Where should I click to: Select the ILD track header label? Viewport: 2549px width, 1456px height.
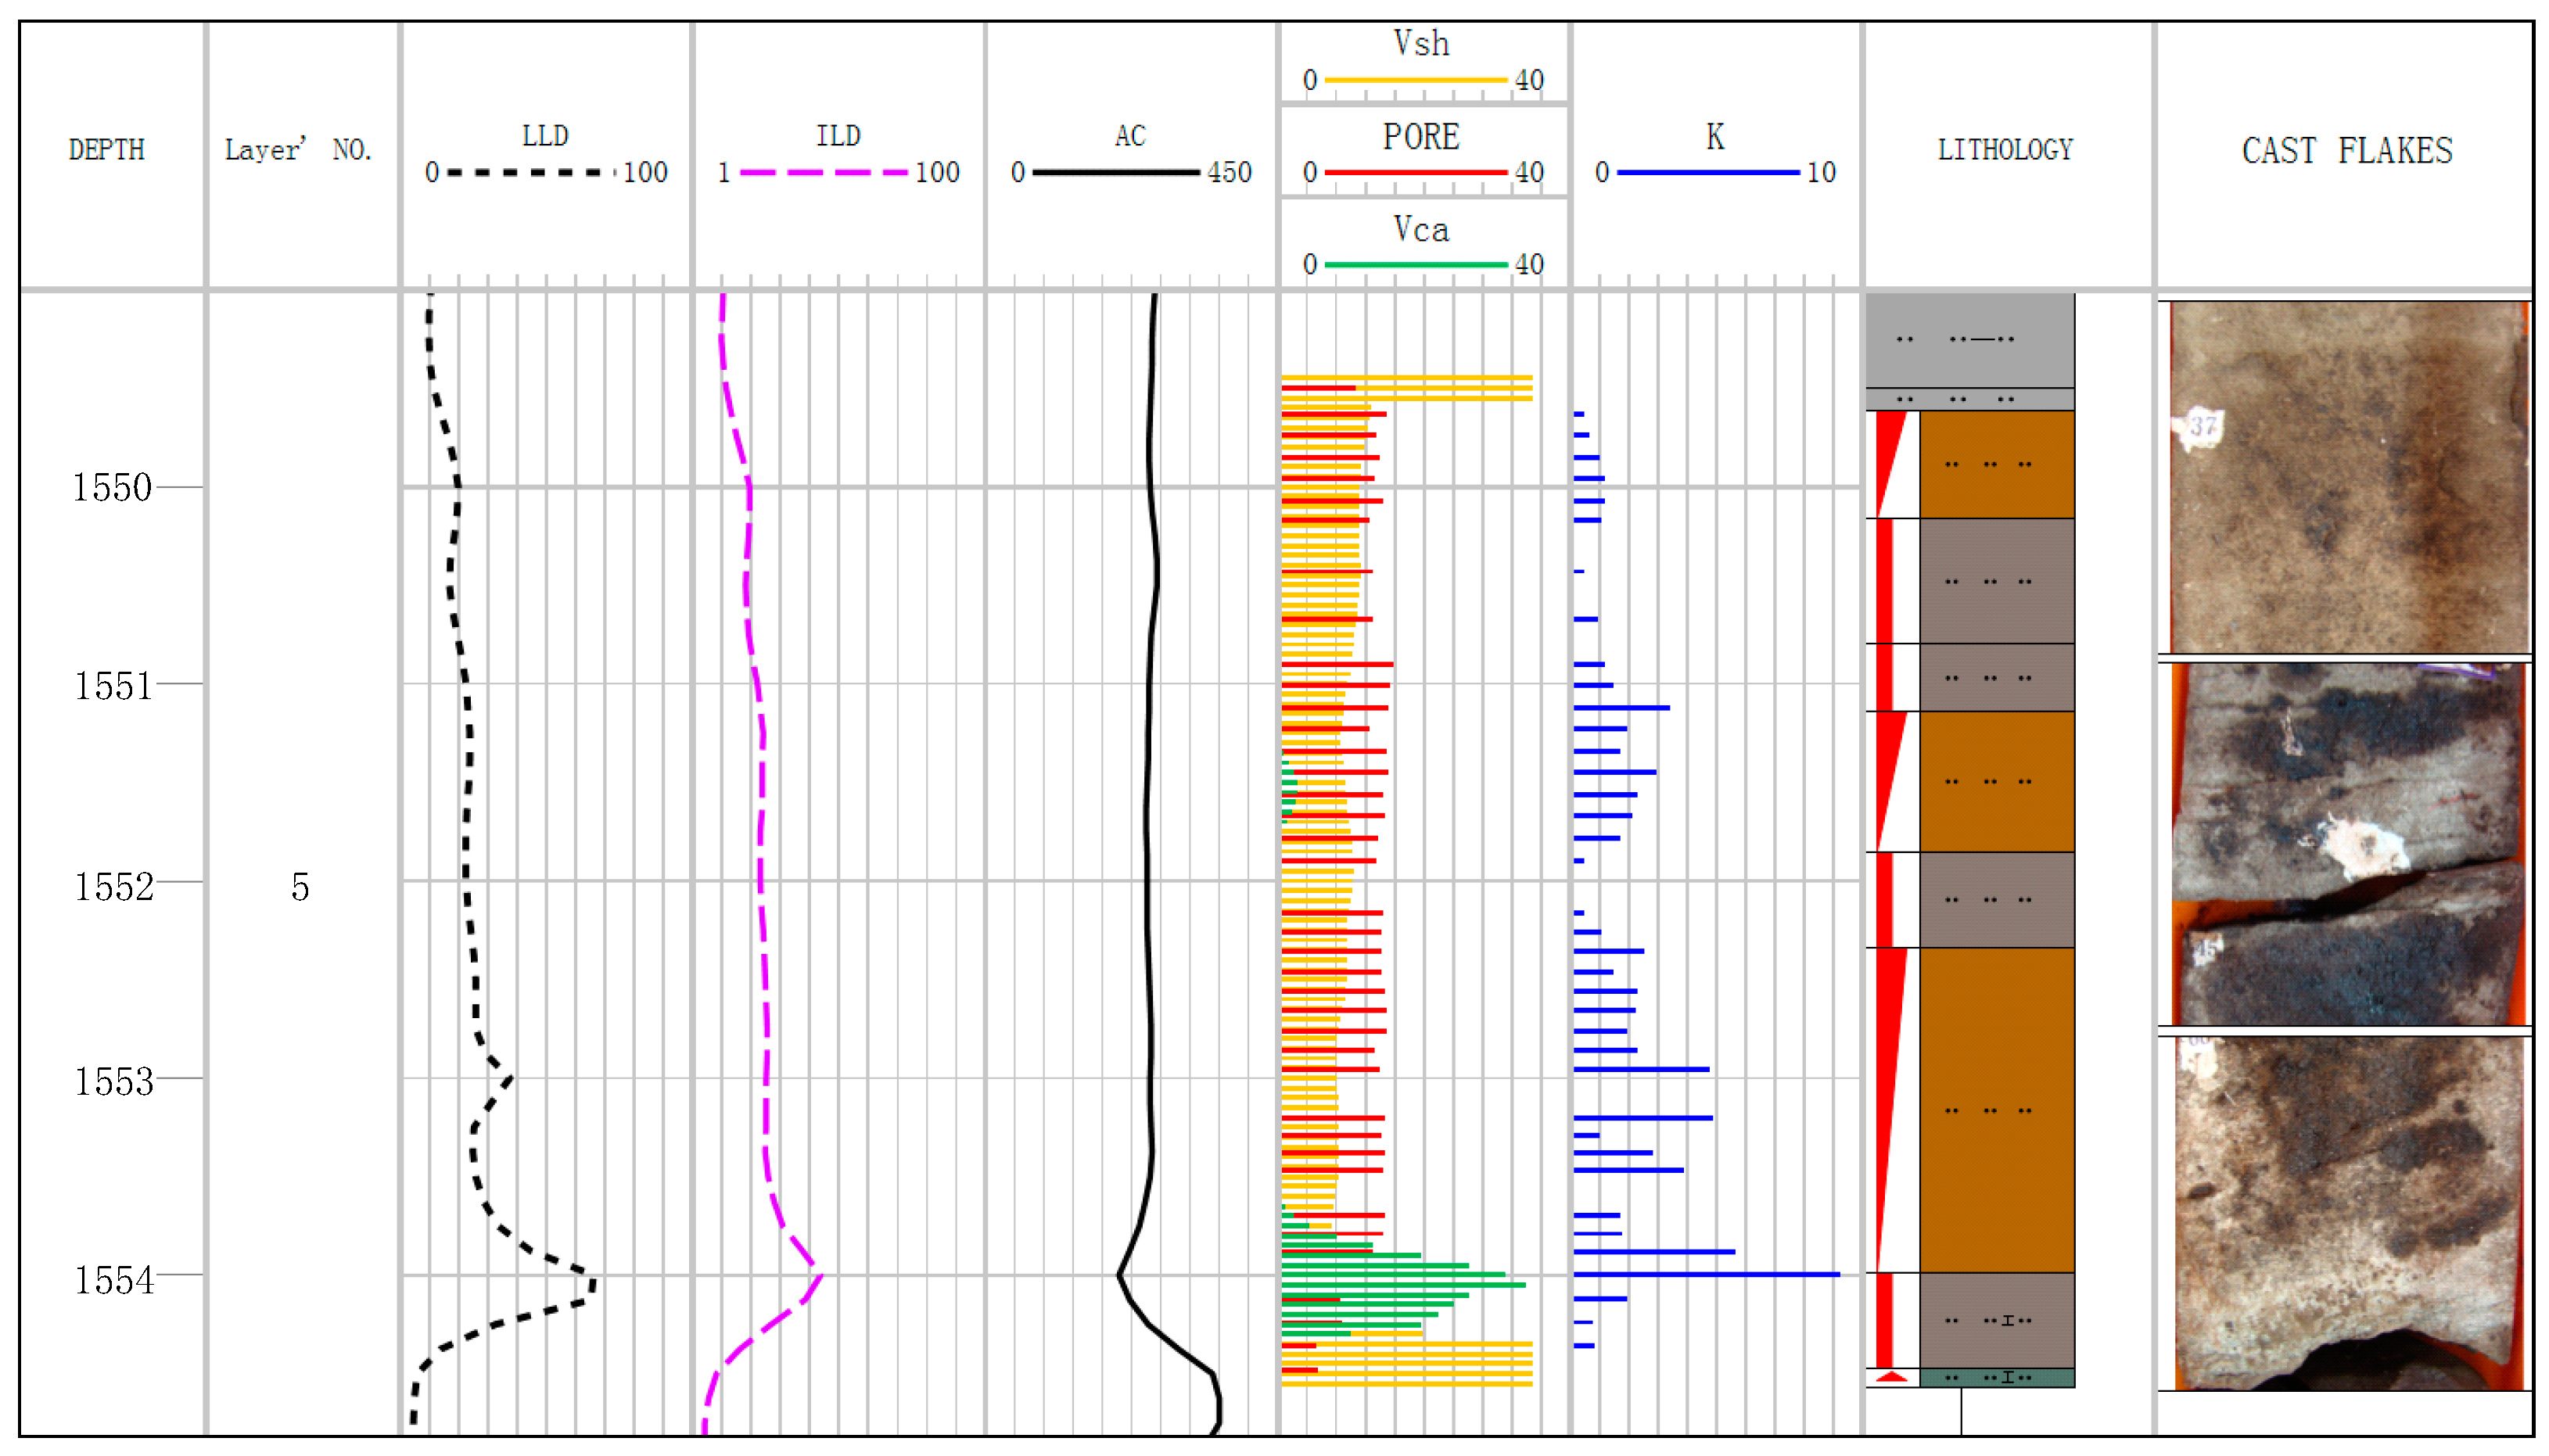(x=838, y=136)
